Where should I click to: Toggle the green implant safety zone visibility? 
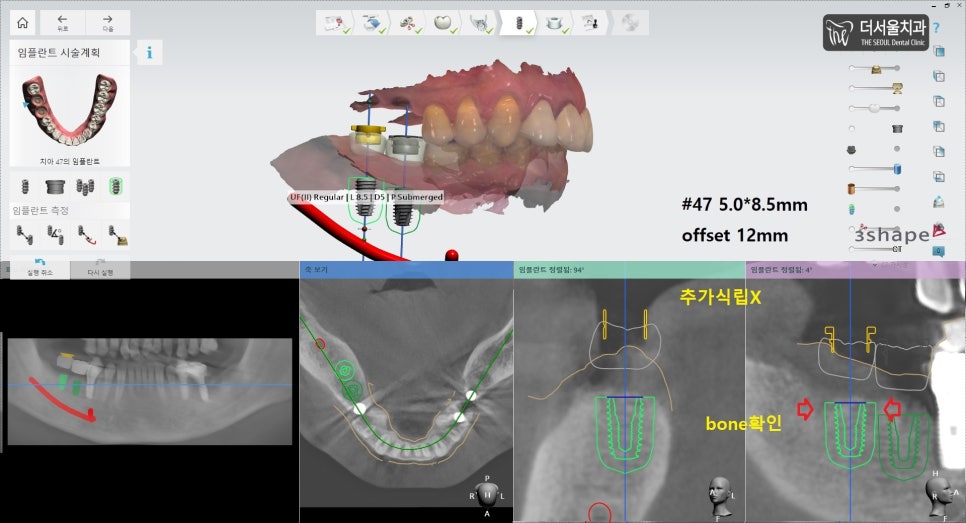851,209
